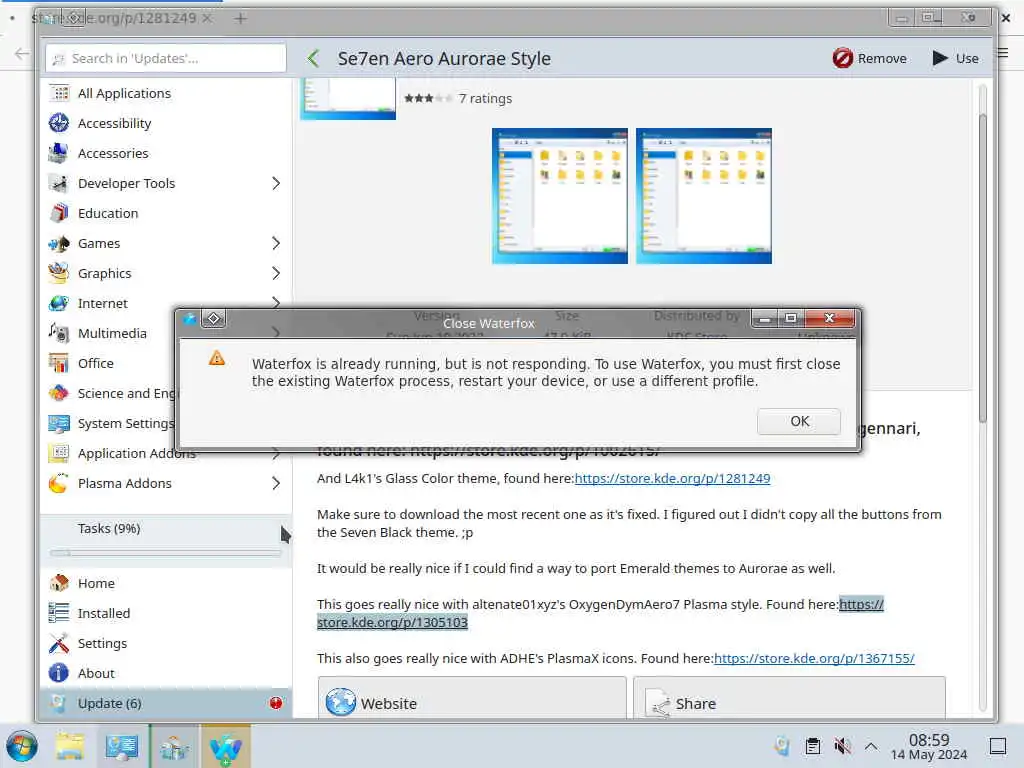1024x768 pixels.
Task: Open All Applications category
Action: click(166, 93)
